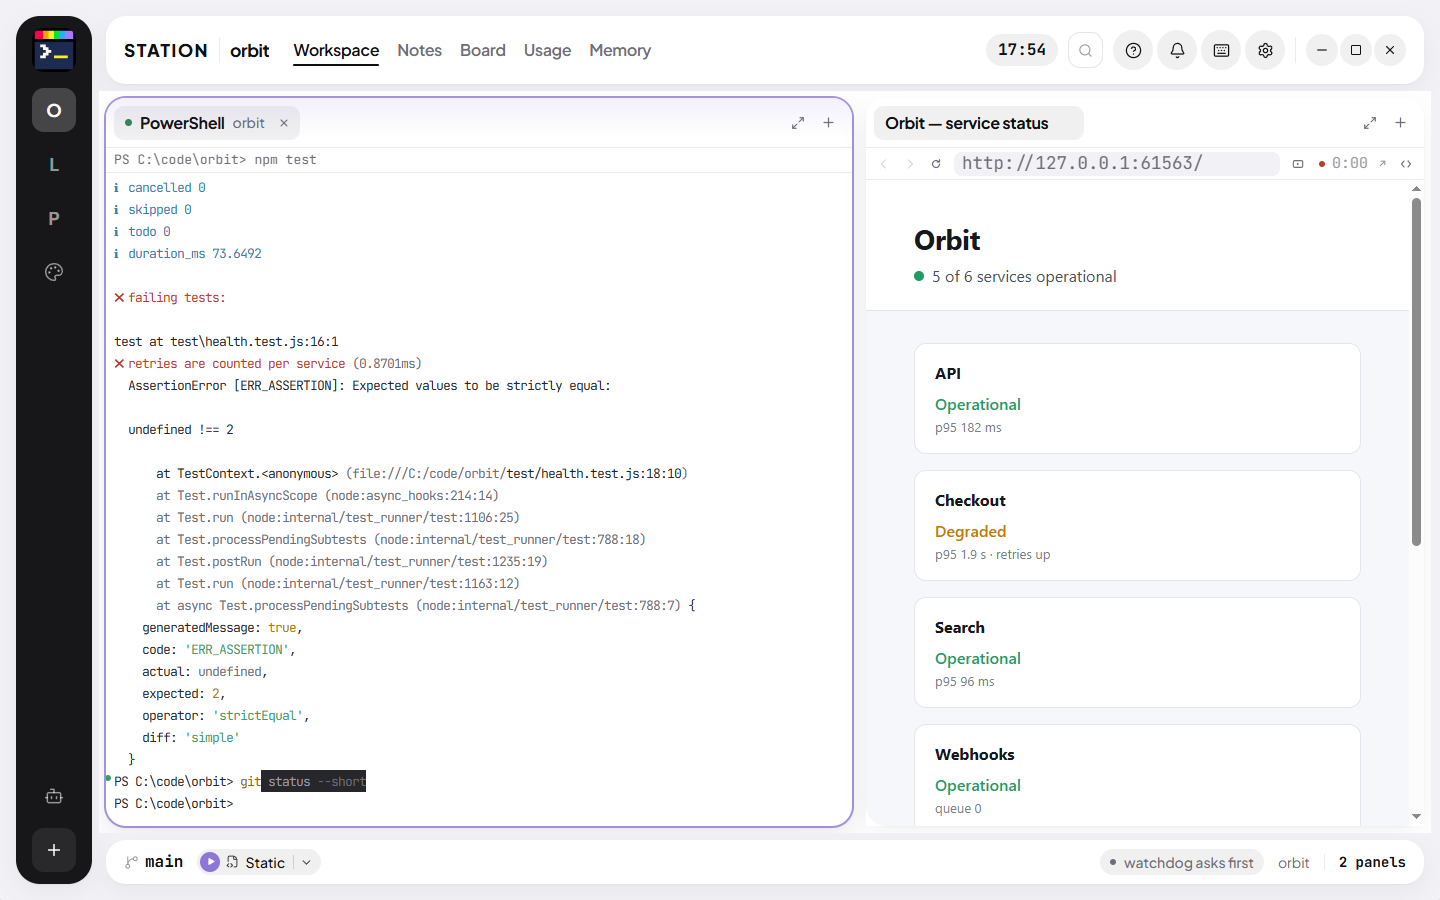Open the keyboard shortcuts icon
Image resolution: width=1440 pixels, height=900 pixels.
[x=1221, y=50]
